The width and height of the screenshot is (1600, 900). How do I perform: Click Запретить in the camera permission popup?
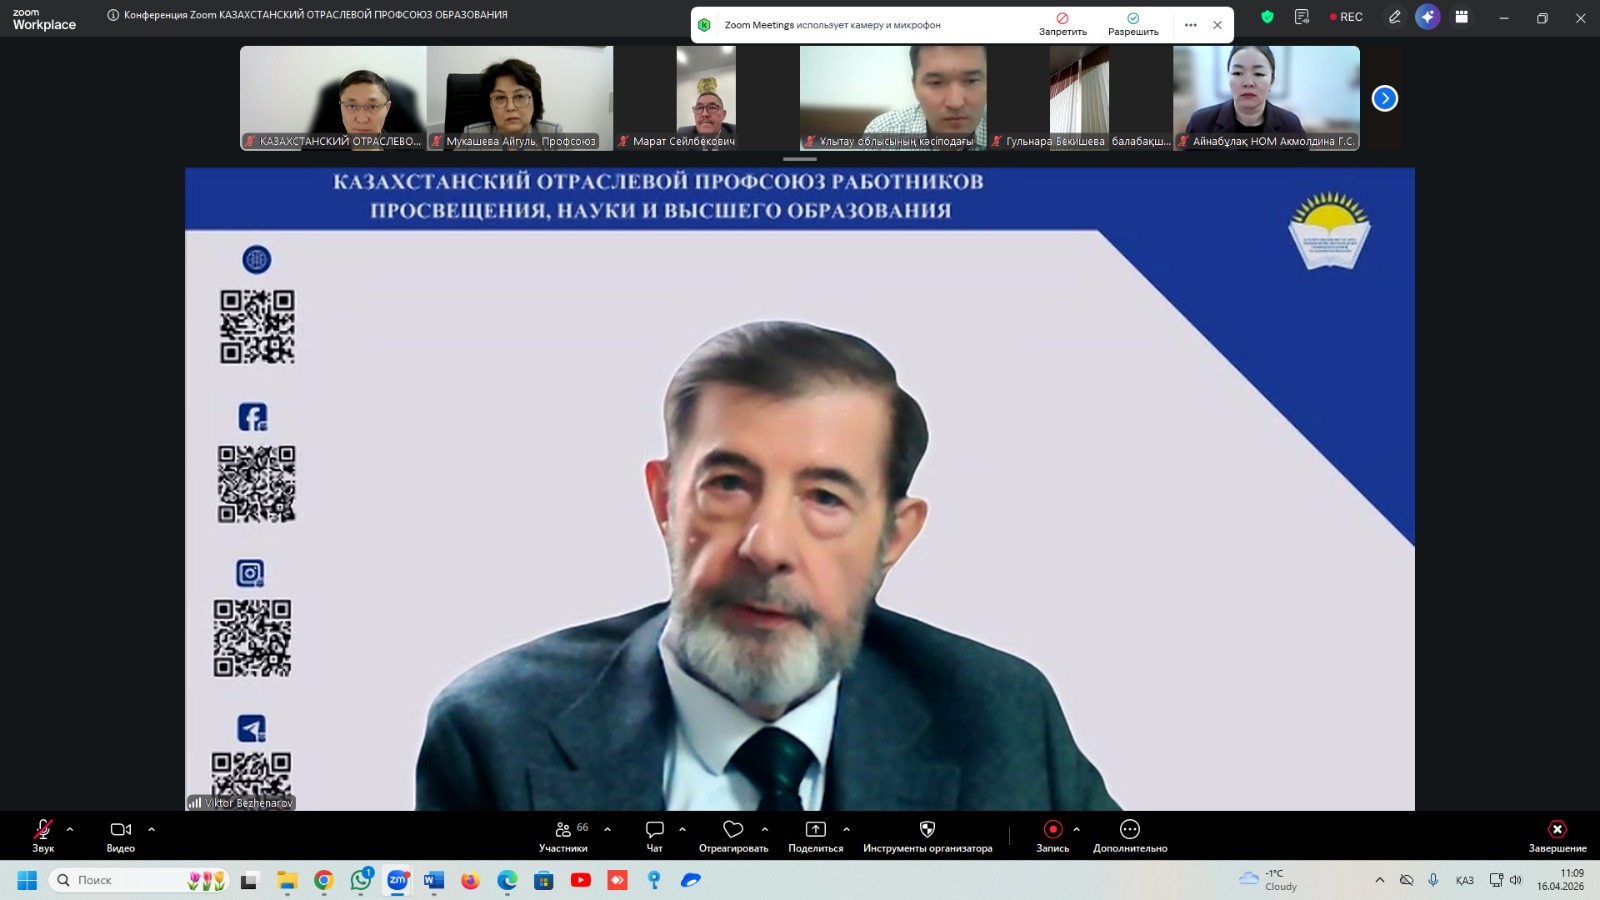point(1062,24)
